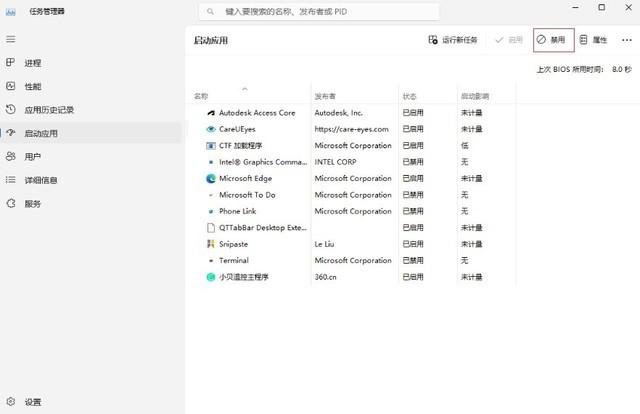Sort by 启动影响 (Startup impact) column header
This screenshot has height=414, width=640.
[475, 96]
